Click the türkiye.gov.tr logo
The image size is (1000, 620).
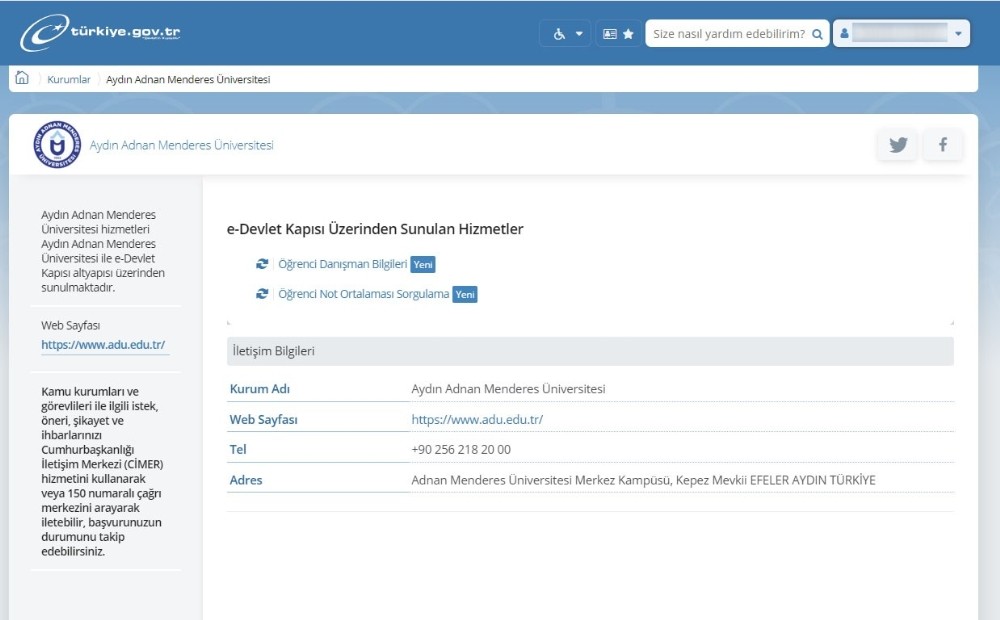click(x=100, y=31)
